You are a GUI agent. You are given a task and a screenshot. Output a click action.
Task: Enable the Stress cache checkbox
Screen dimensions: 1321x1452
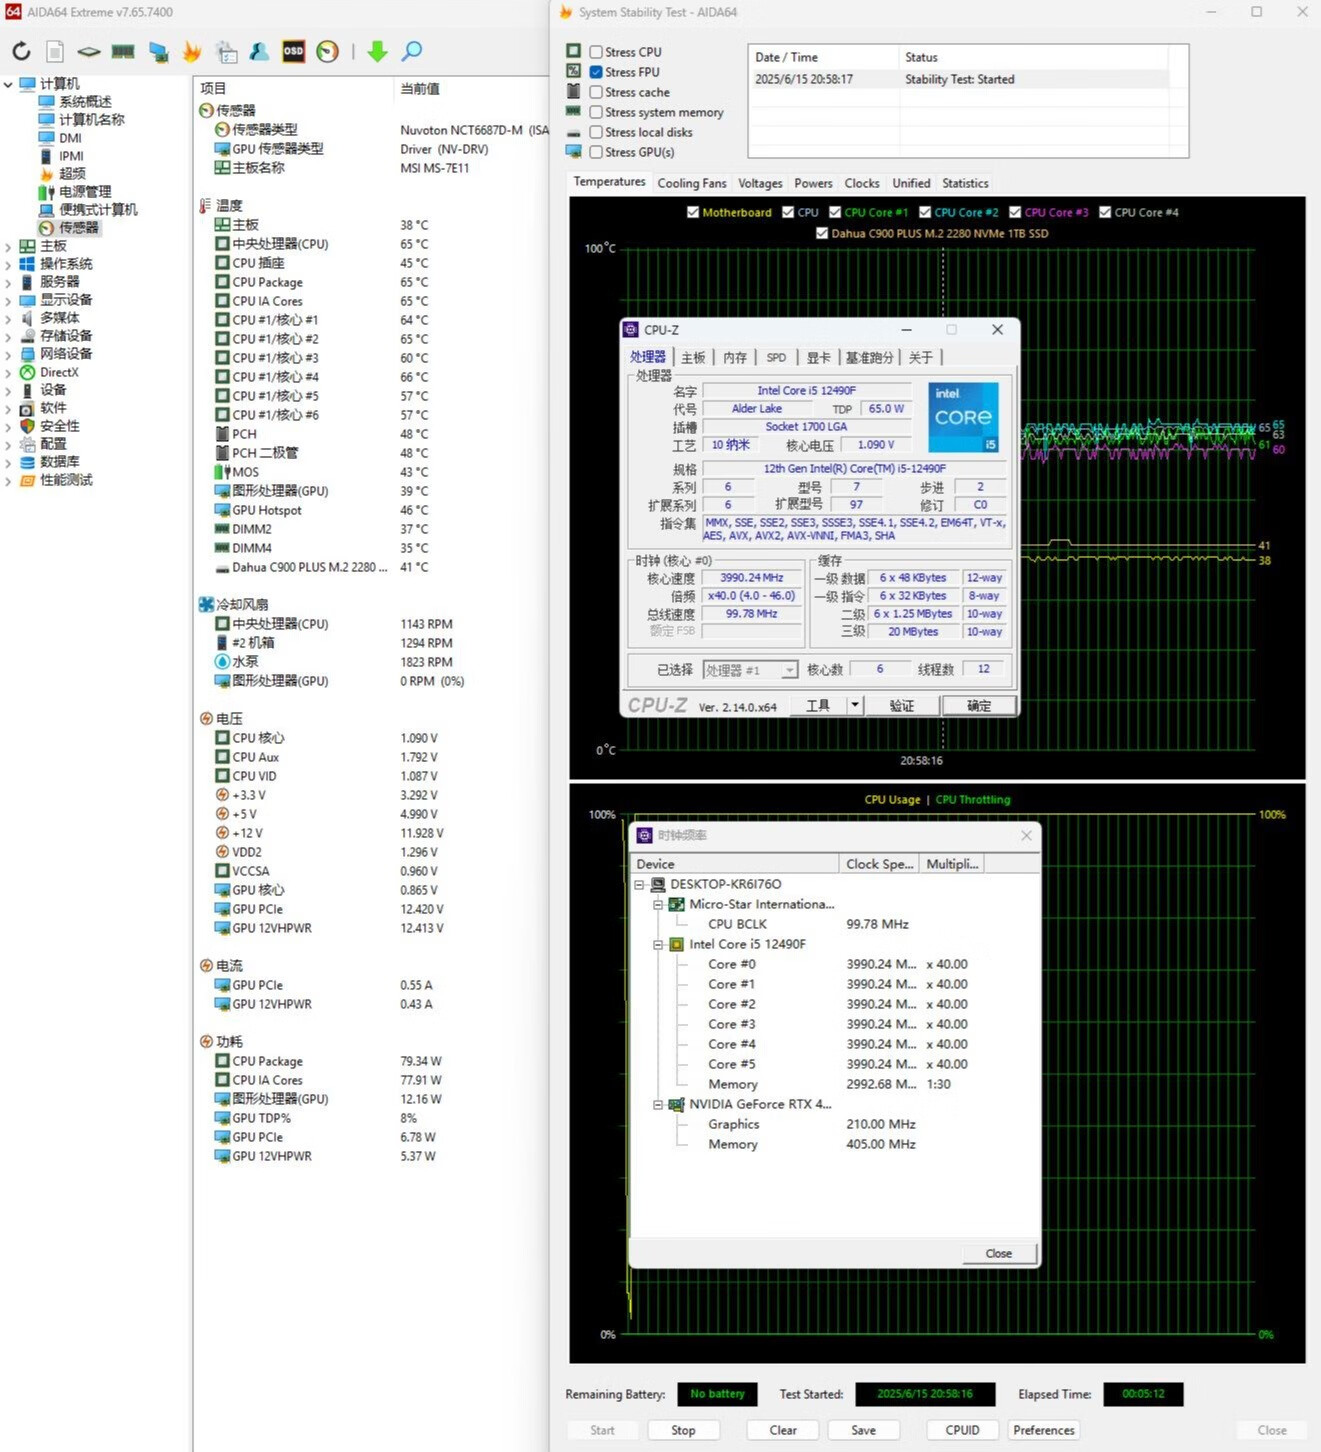(596, 92)
